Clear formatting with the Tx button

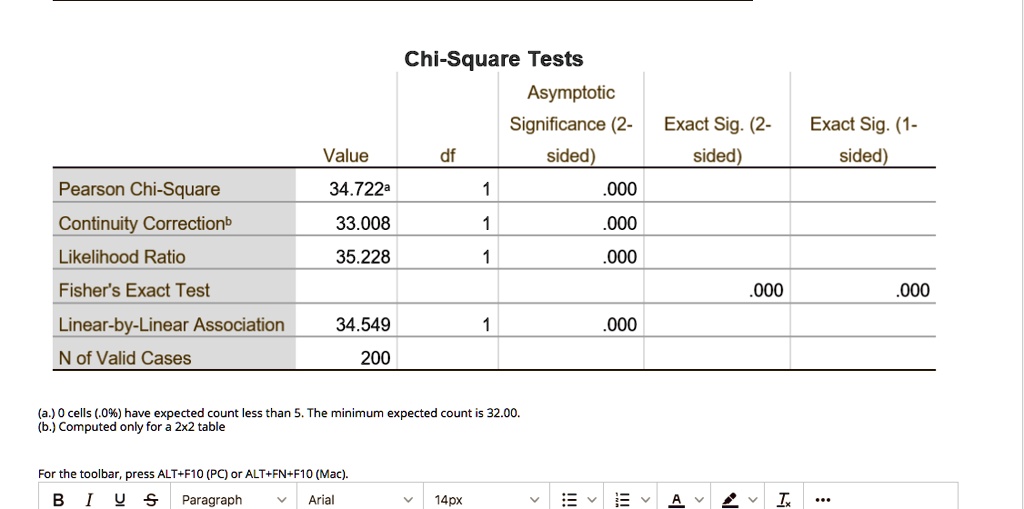tap(784, 500)
